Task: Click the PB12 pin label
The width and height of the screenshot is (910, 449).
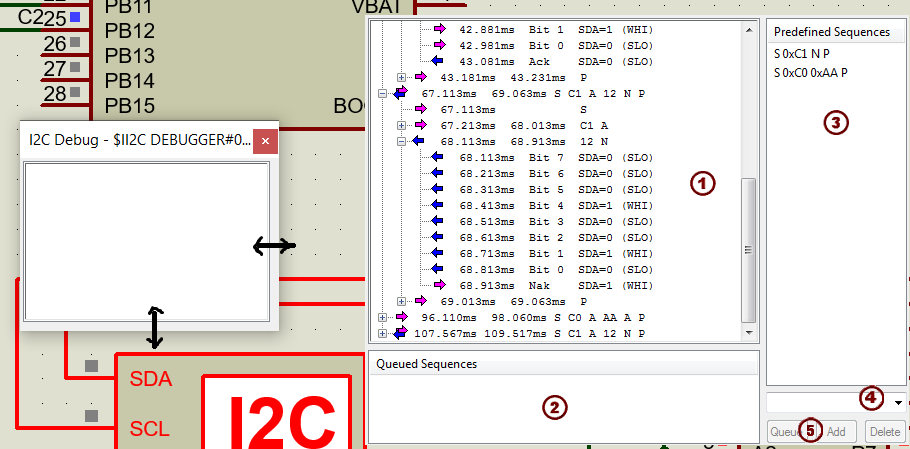Action: tap(130, 30)
